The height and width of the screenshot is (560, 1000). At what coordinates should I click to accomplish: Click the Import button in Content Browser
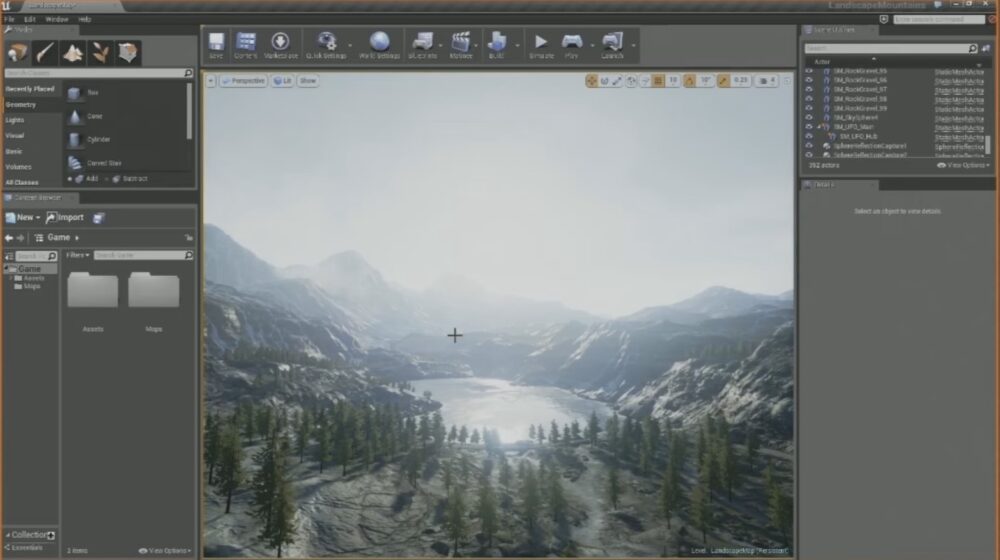point(65,217)
